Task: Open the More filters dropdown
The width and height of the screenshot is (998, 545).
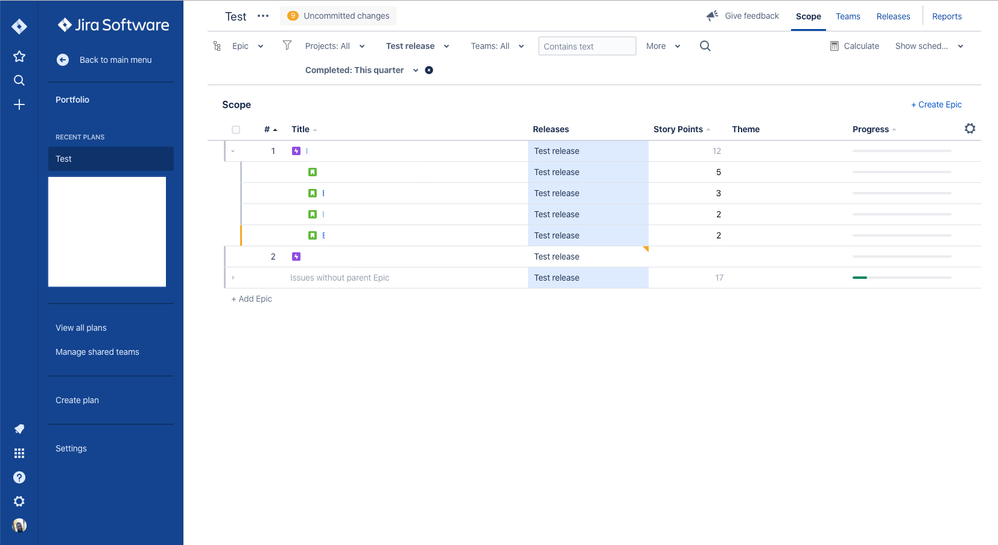Action: point(663,46)
